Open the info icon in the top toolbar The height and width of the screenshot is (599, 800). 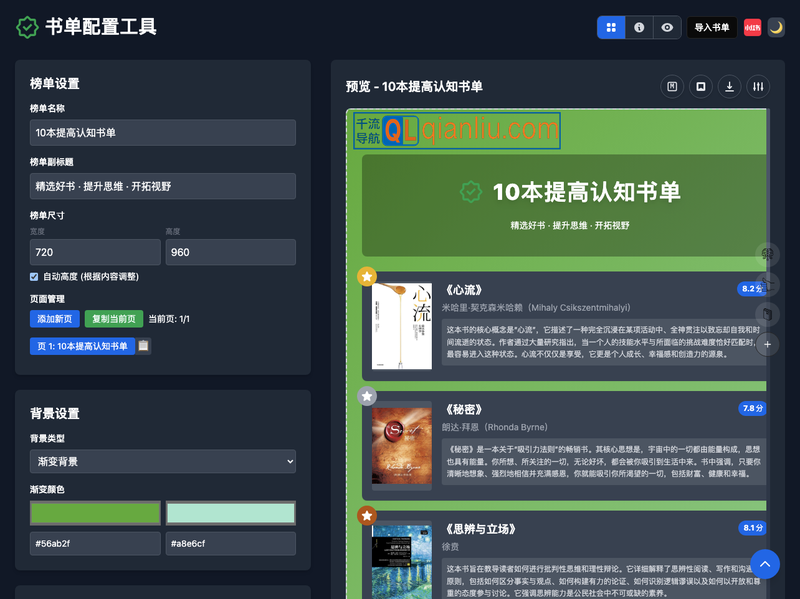639,27
